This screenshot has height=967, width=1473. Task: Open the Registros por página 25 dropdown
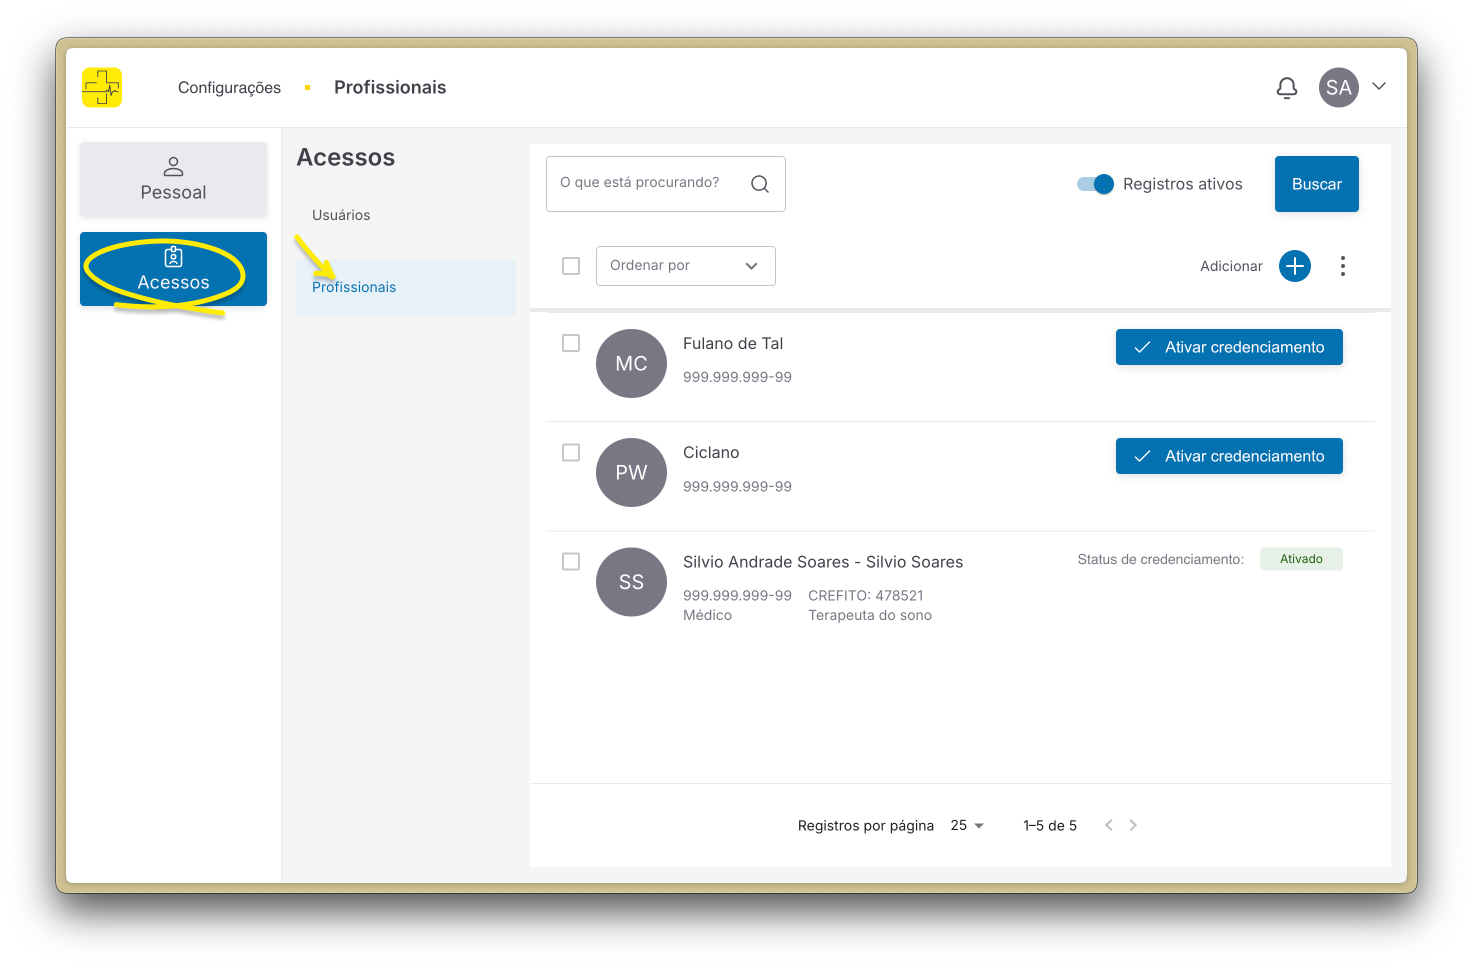[x=967, y=825]
